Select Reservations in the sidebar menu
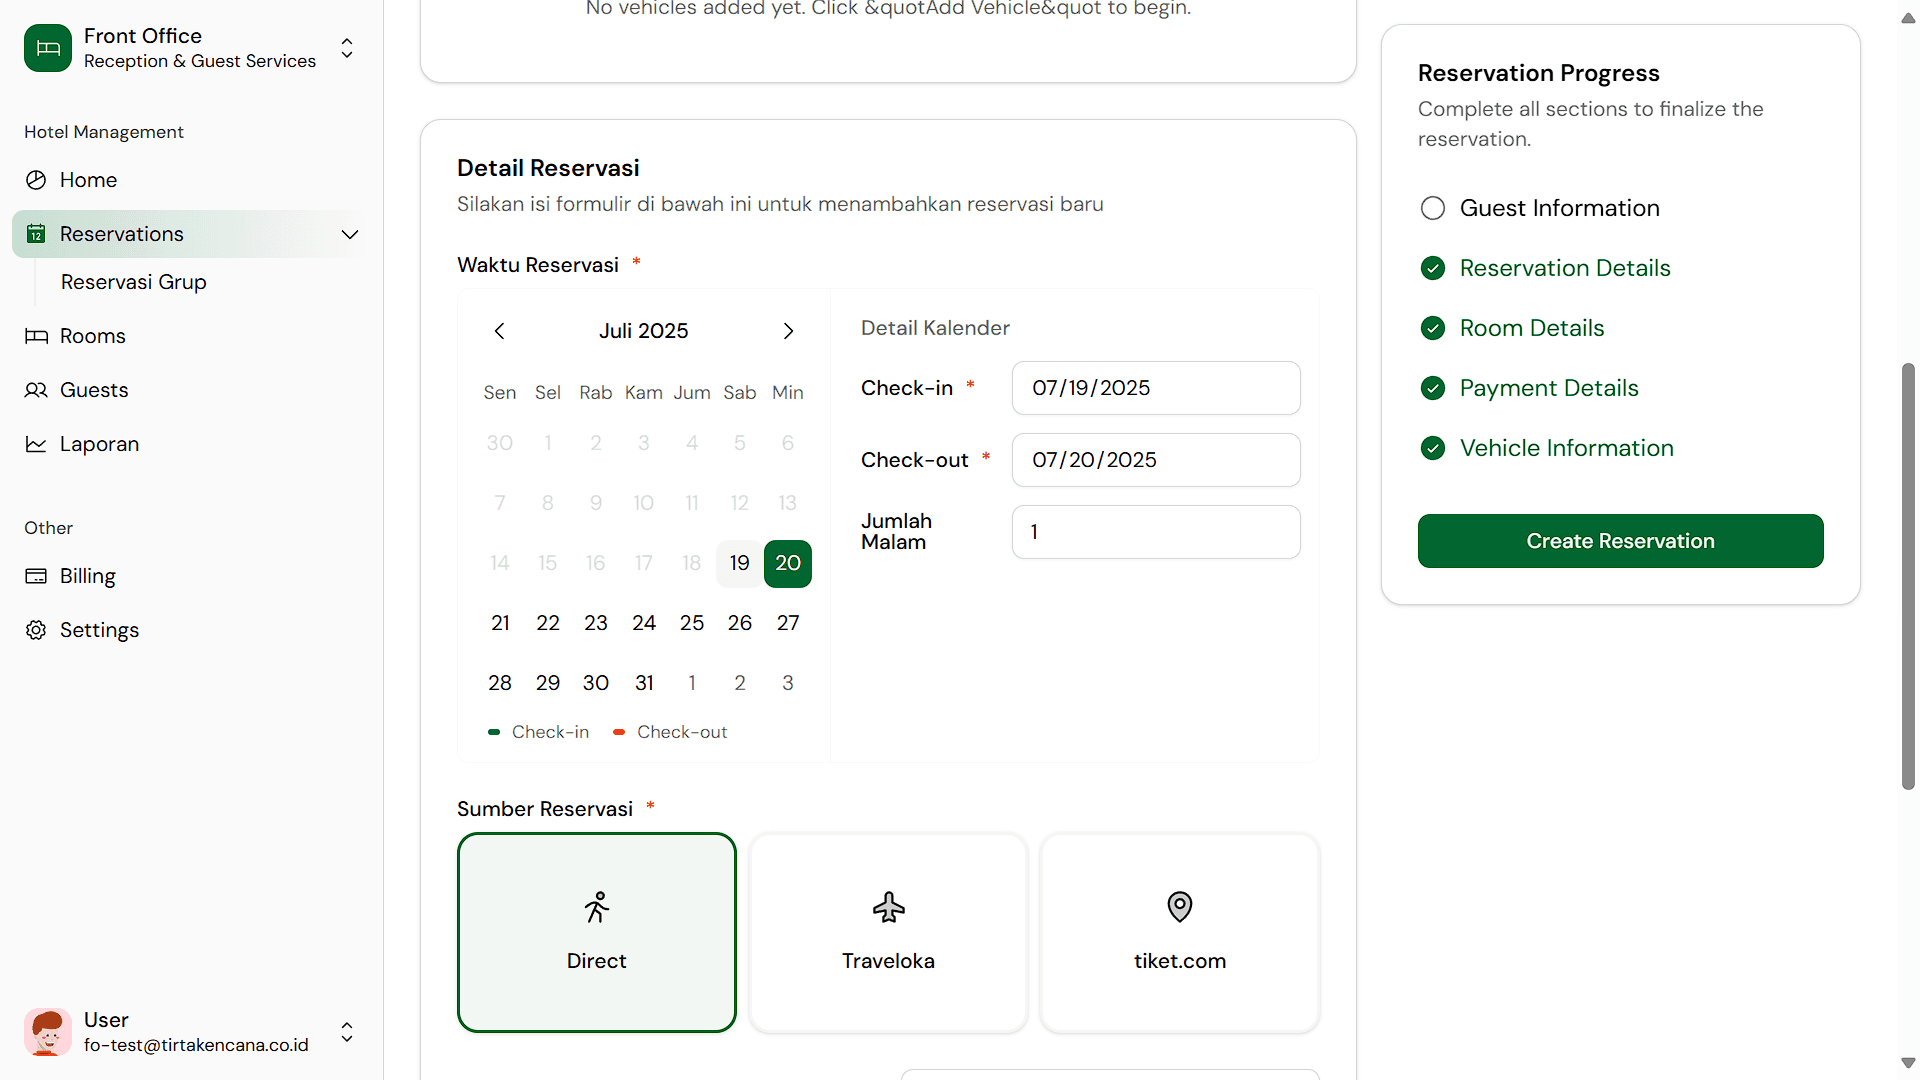Viewport: 1920px width, 1080px height. click(122, 234)
